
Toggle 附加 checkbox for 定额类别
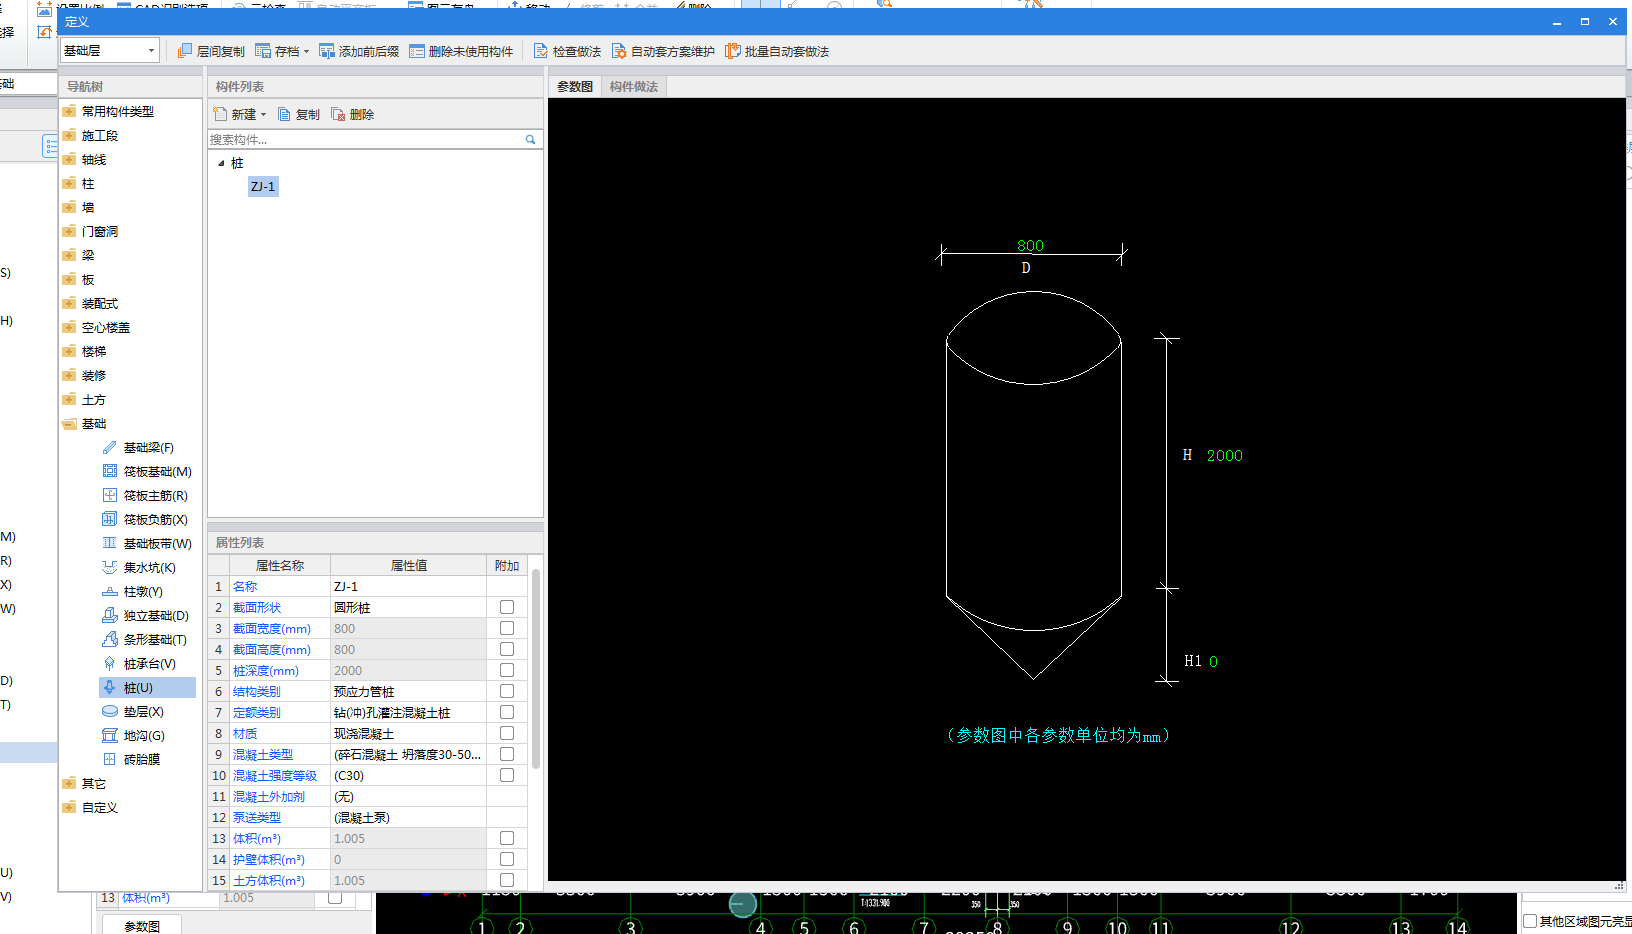(507, 712)
